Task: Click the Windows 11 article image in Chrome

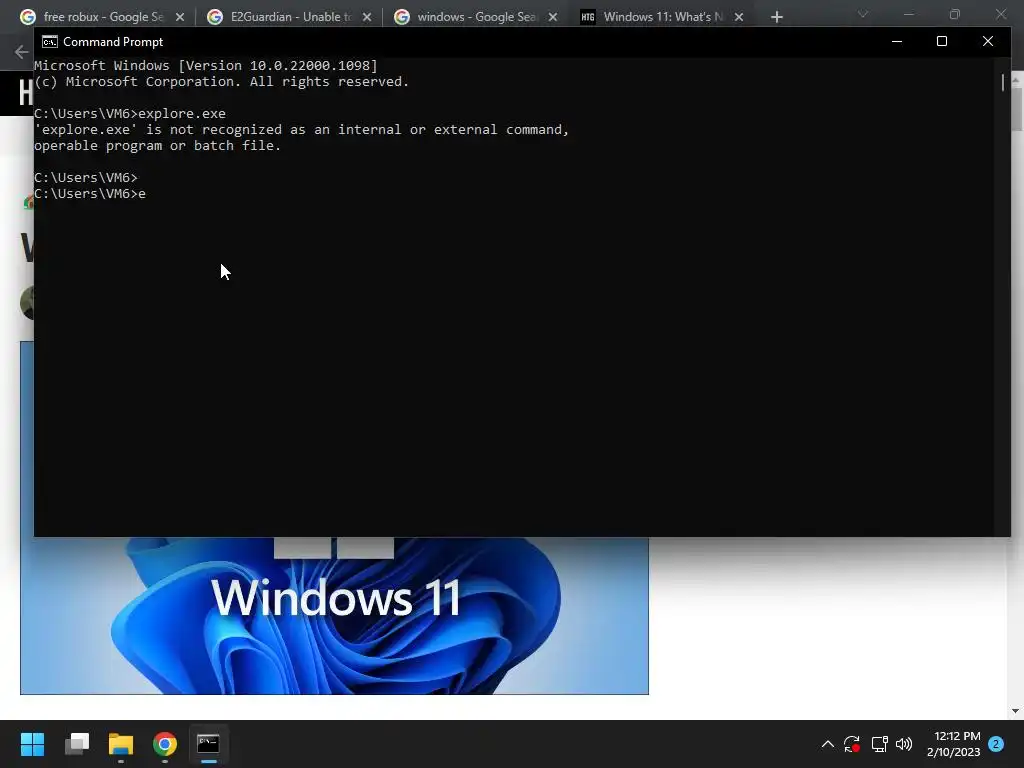Action: coord(334,615)
